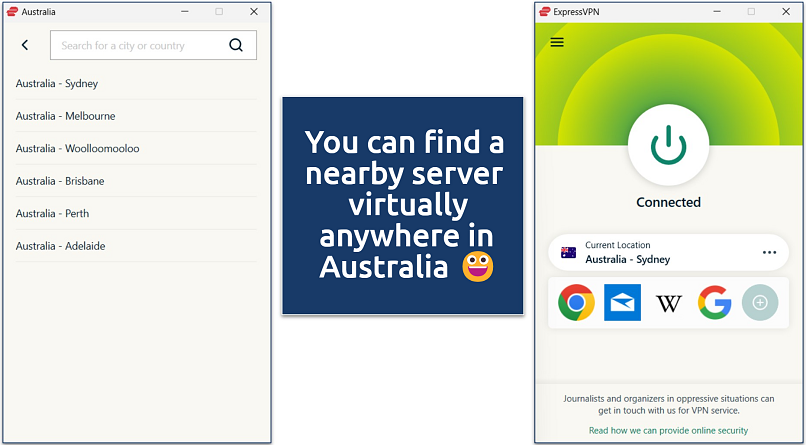Screen dimensions: 806x445
Task: Click the search magnifier icon
Action: point(235,45)
